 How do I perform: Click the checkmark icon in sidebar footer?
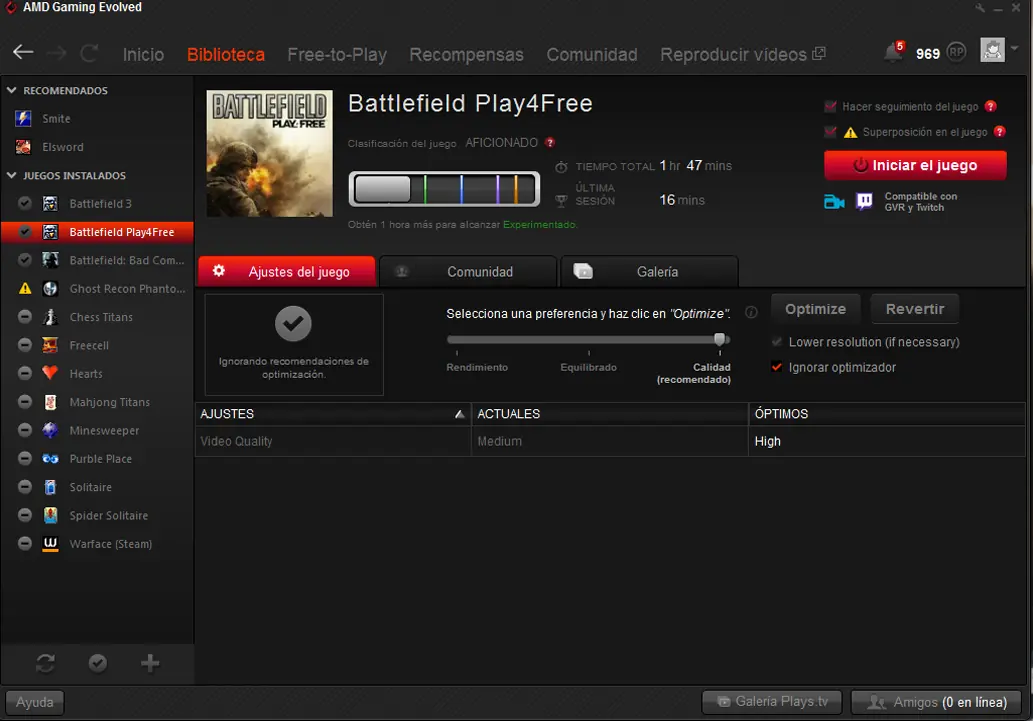98,663
